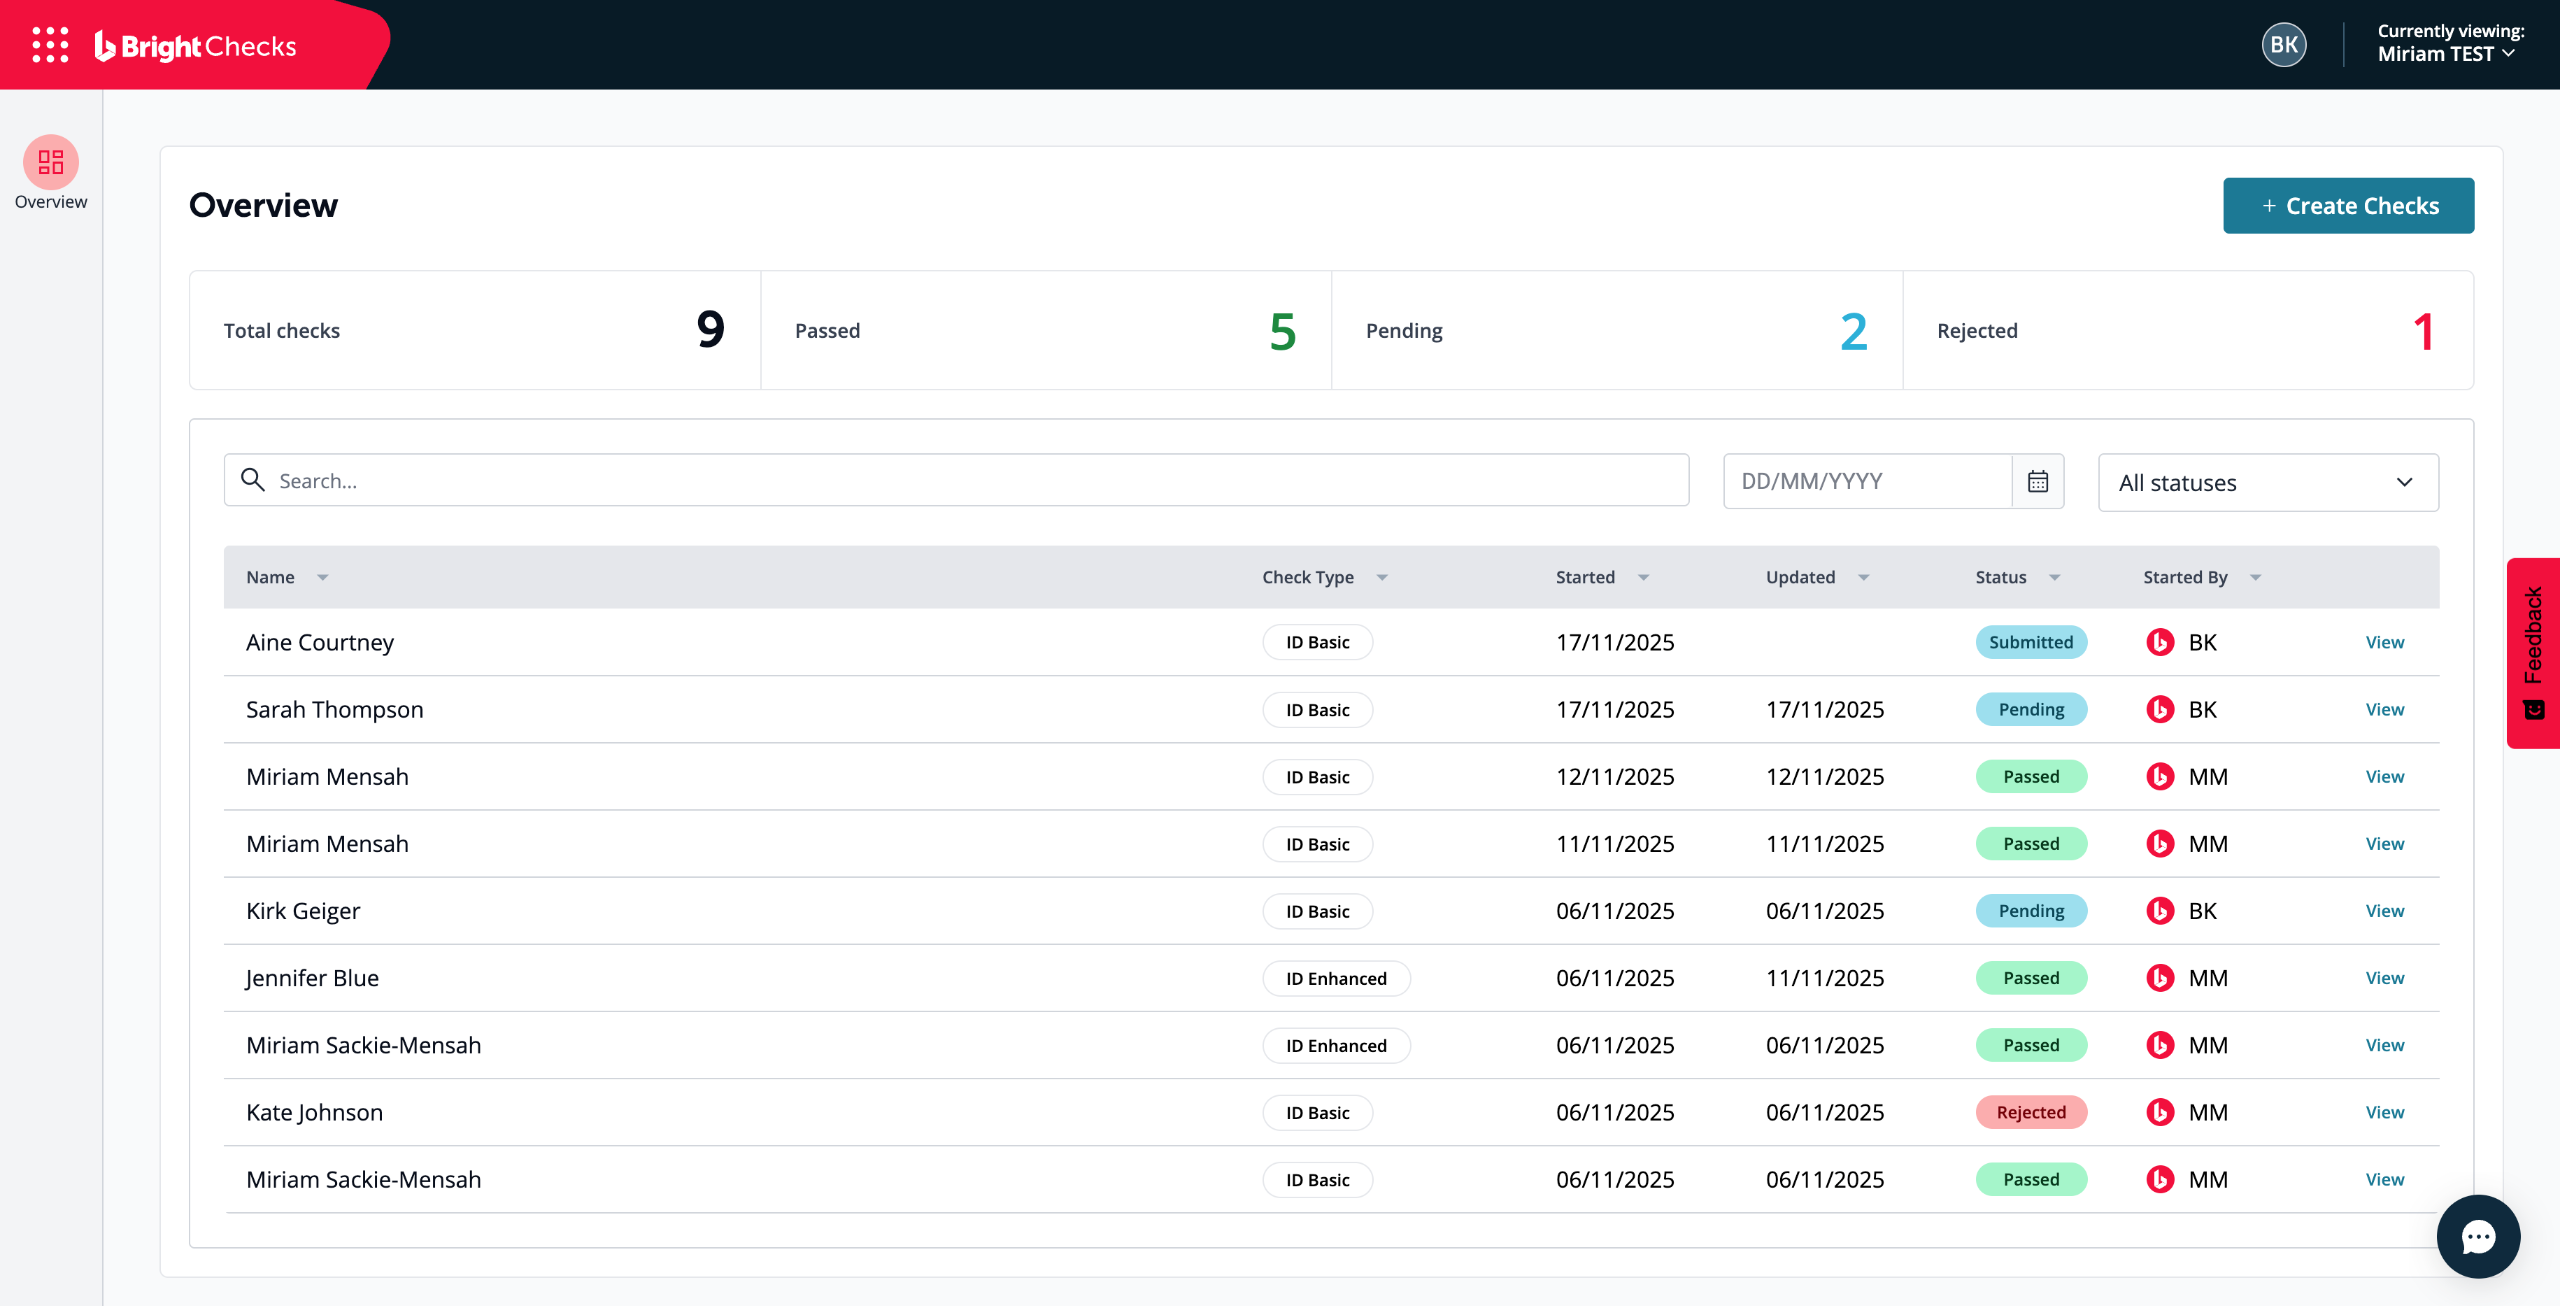2560x1306 pixels.
Task: View Aine Courtney's submitted check
Action: [2384, 642]
